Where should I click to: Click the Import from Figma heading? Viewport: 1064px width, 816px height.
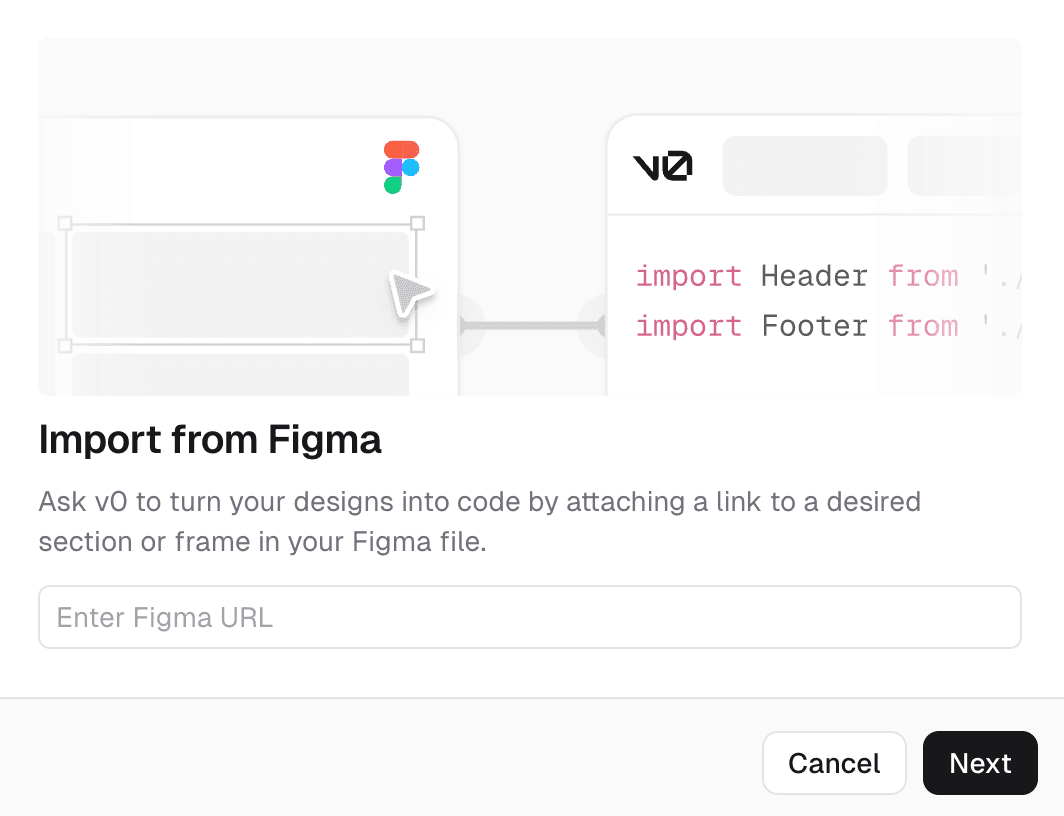(210, 440)
